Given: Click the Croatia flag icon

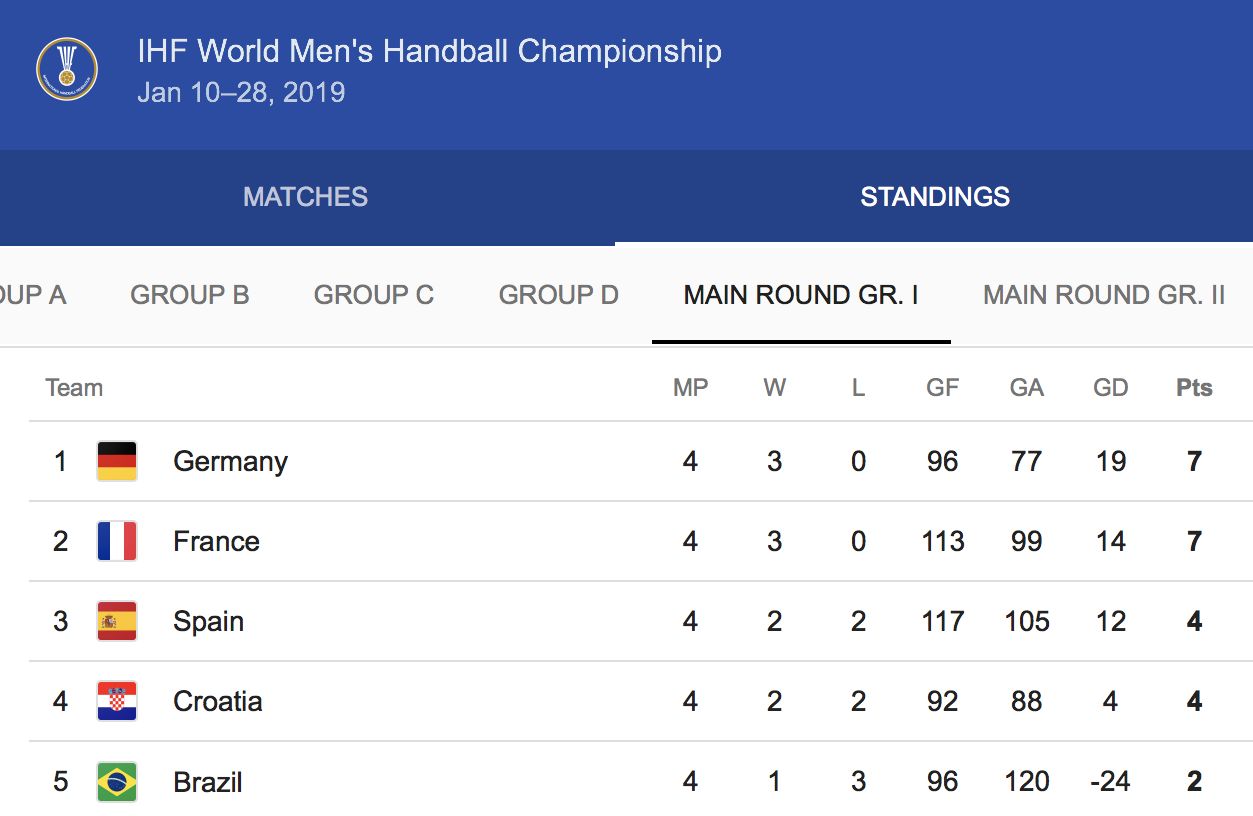Looking at the screenshot, I should [117, 701].
